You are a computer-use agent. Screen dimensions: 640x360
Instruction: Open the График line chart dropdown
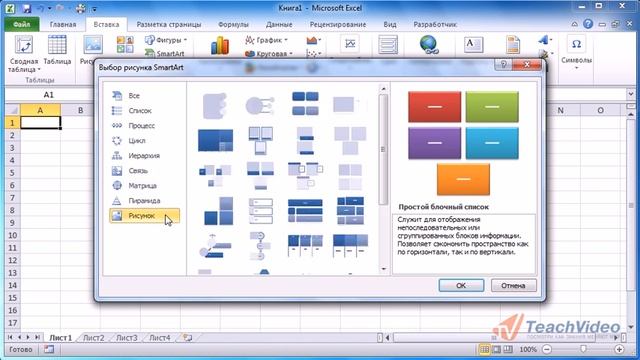tap(266, 40)
